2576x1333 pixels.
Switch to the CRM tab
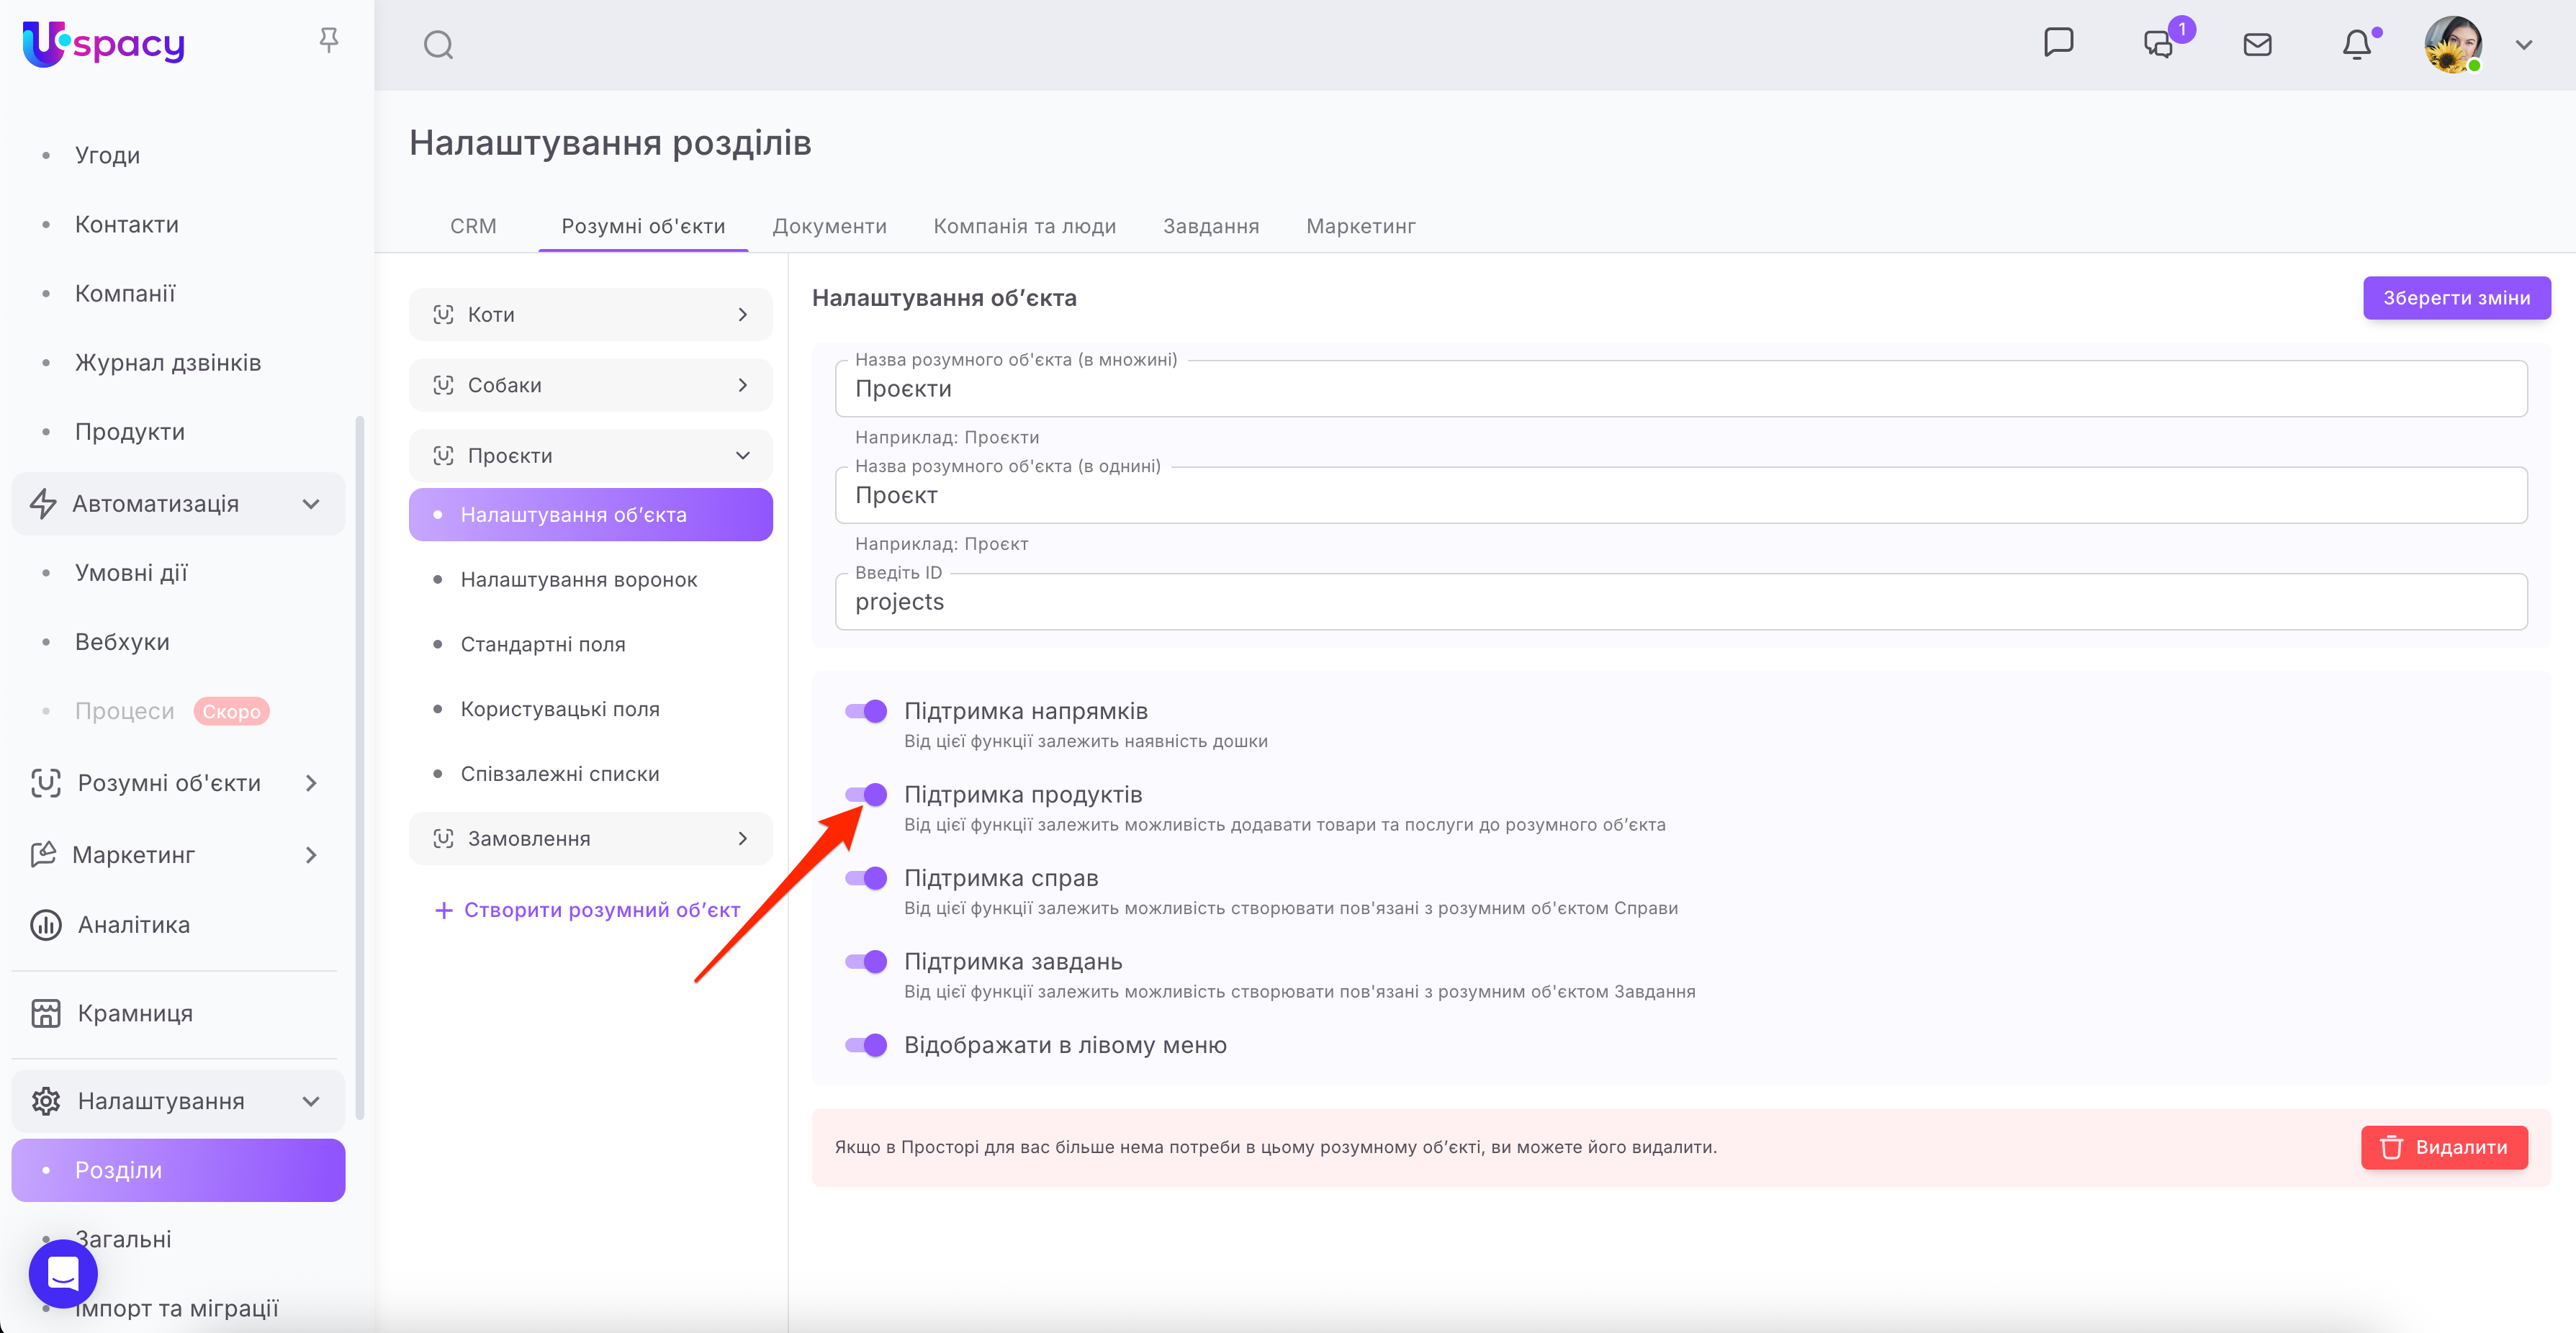coord(473,226)
